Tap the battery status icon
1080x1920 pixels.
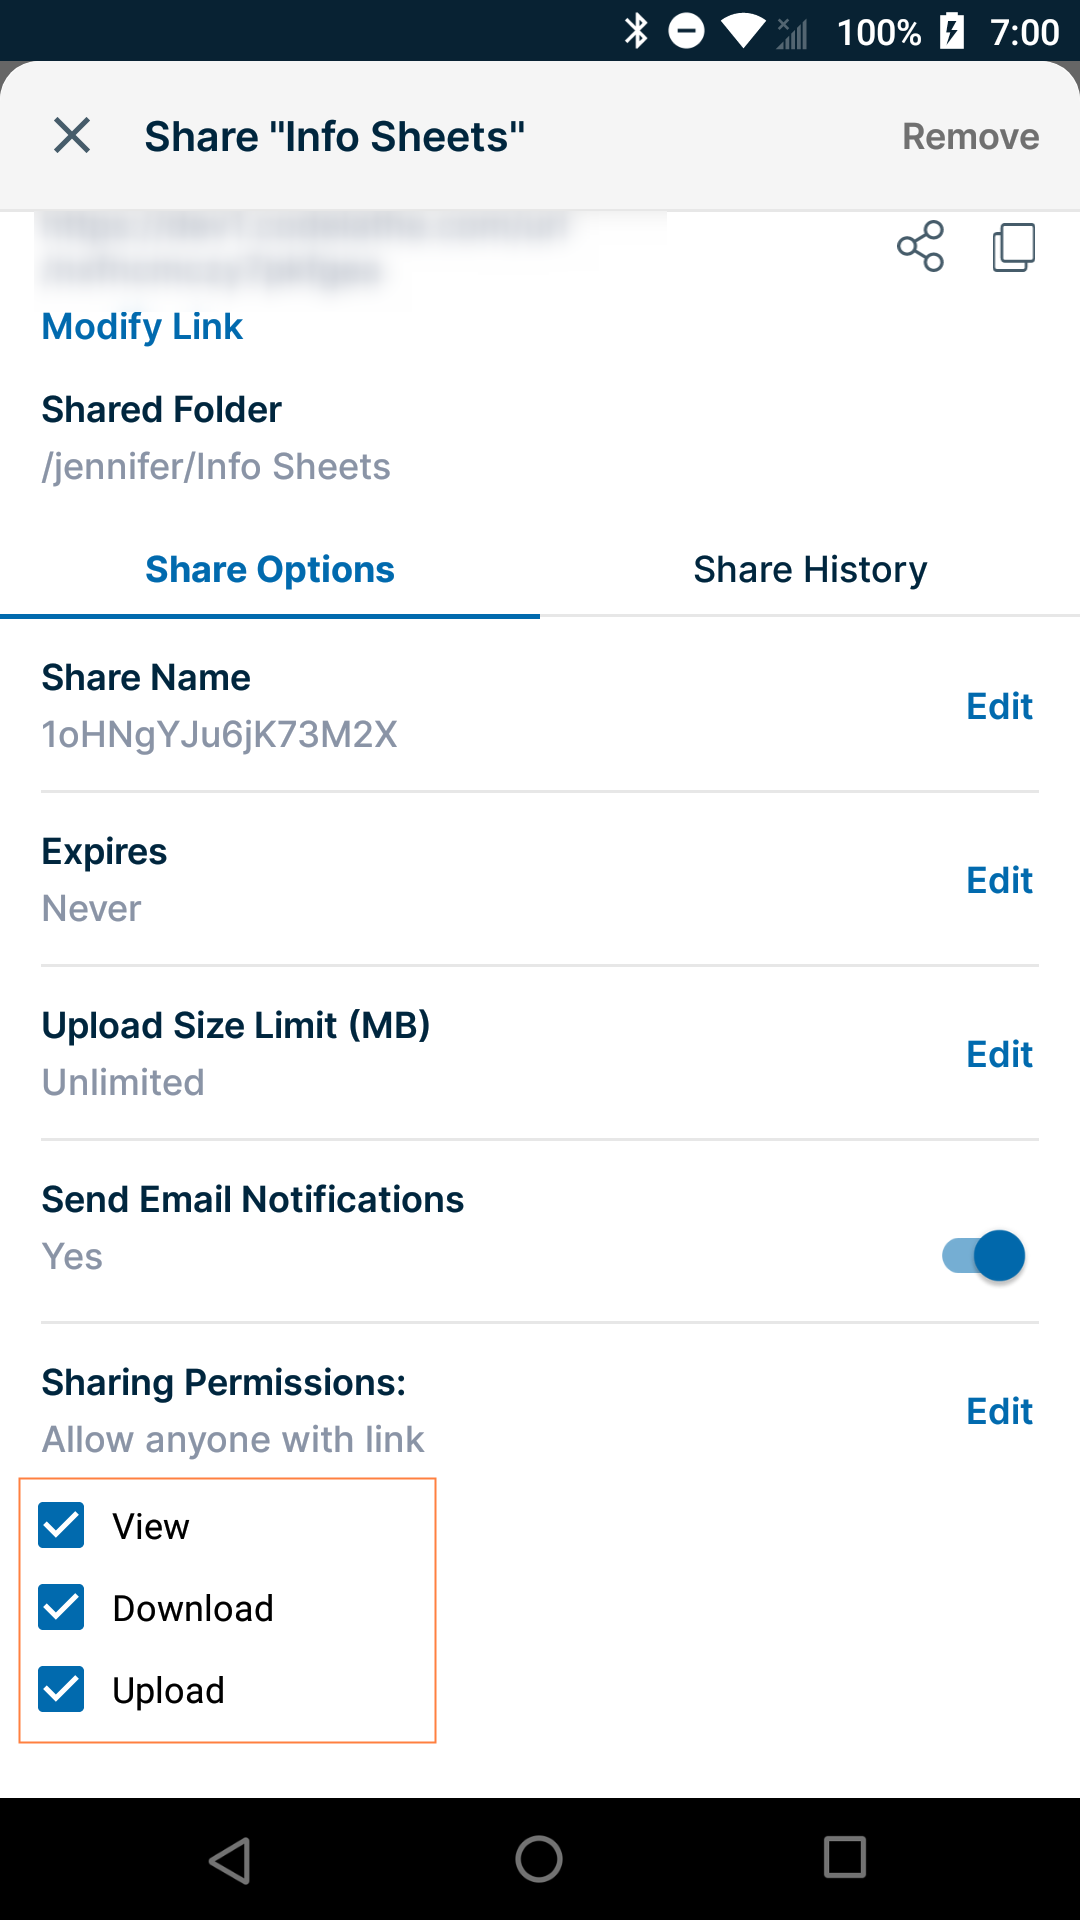click(x=952, y=31)
